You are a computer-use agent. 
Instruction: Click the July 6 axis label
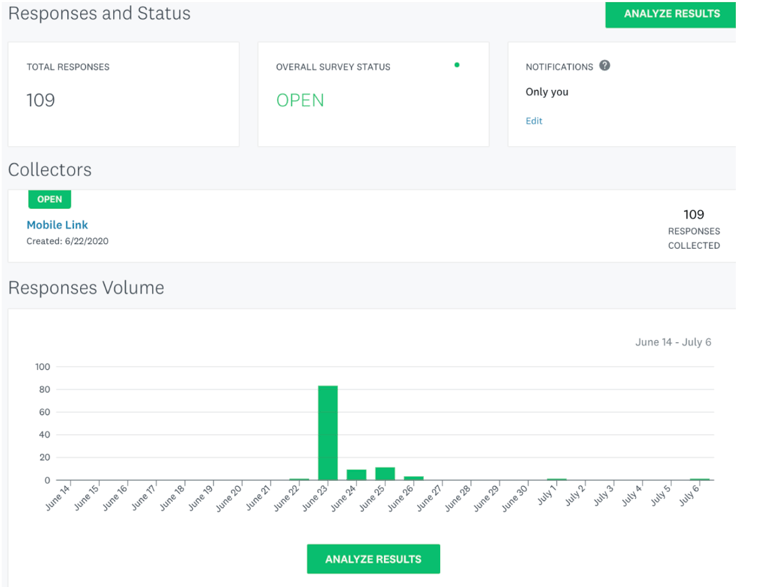pyautogui.click(x=689, y=494)
